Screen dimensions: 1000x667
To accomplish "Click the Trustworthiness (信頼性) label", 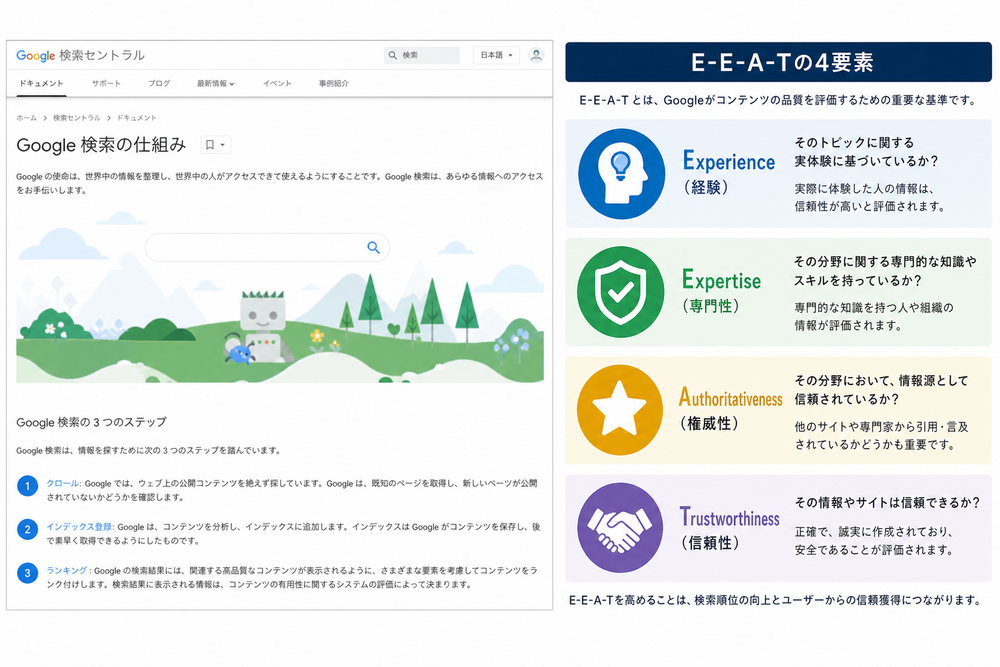I will point(729,528).
